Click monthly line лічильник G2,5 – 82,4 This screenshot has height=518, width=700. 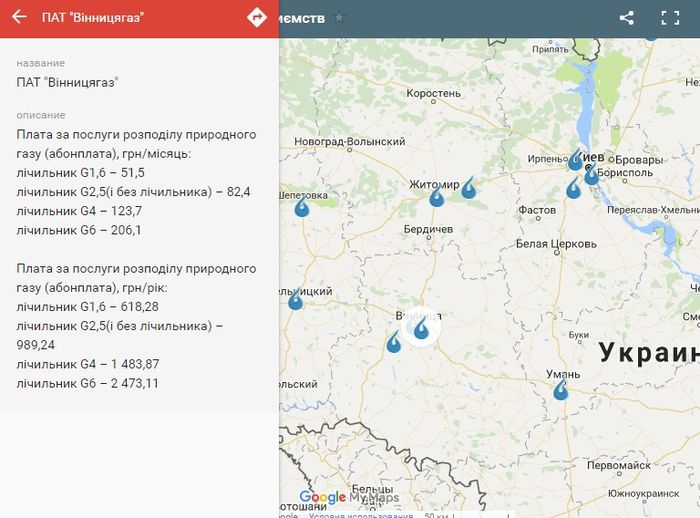133,192
